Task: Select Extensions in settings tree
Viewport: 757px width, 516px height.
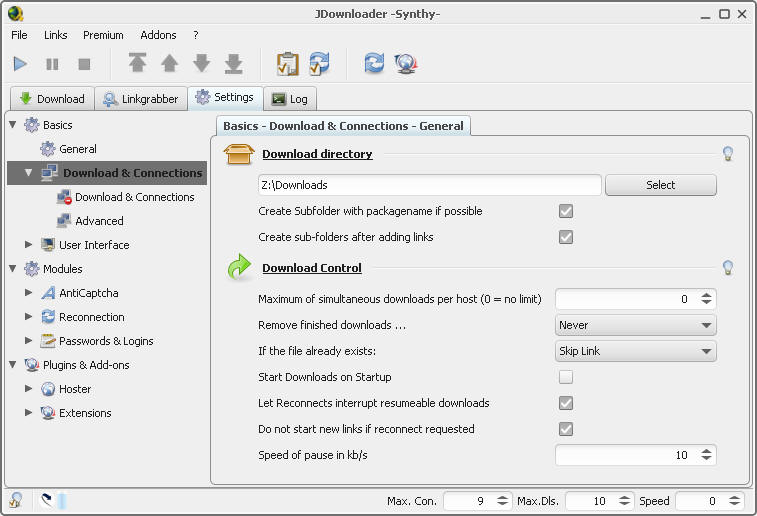Action: pyautogui.click(x=85, y=413)
